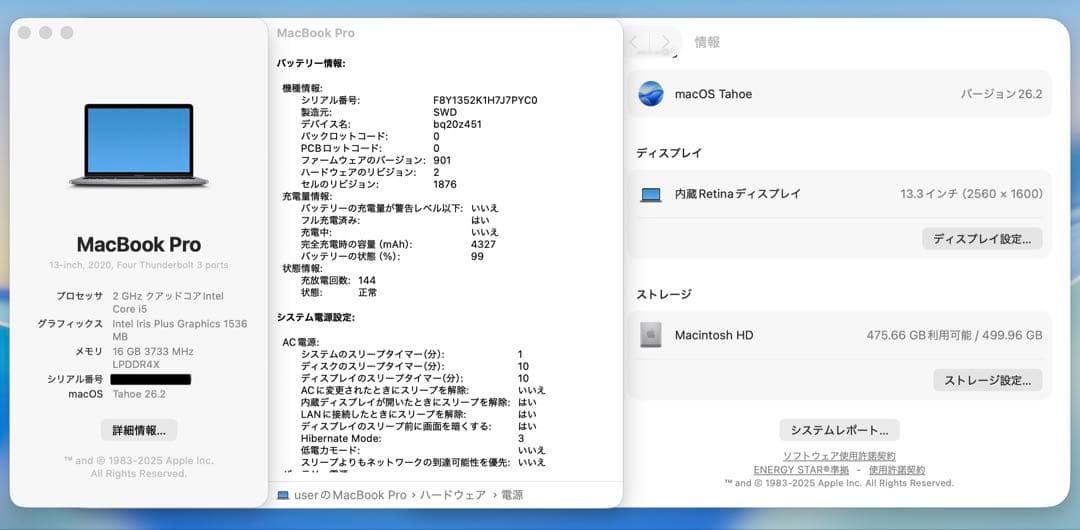Image resolution: width=1080 pixels, height=530 pixels.
Task: Click the cell revision value 1876
Action: [444, 185]
